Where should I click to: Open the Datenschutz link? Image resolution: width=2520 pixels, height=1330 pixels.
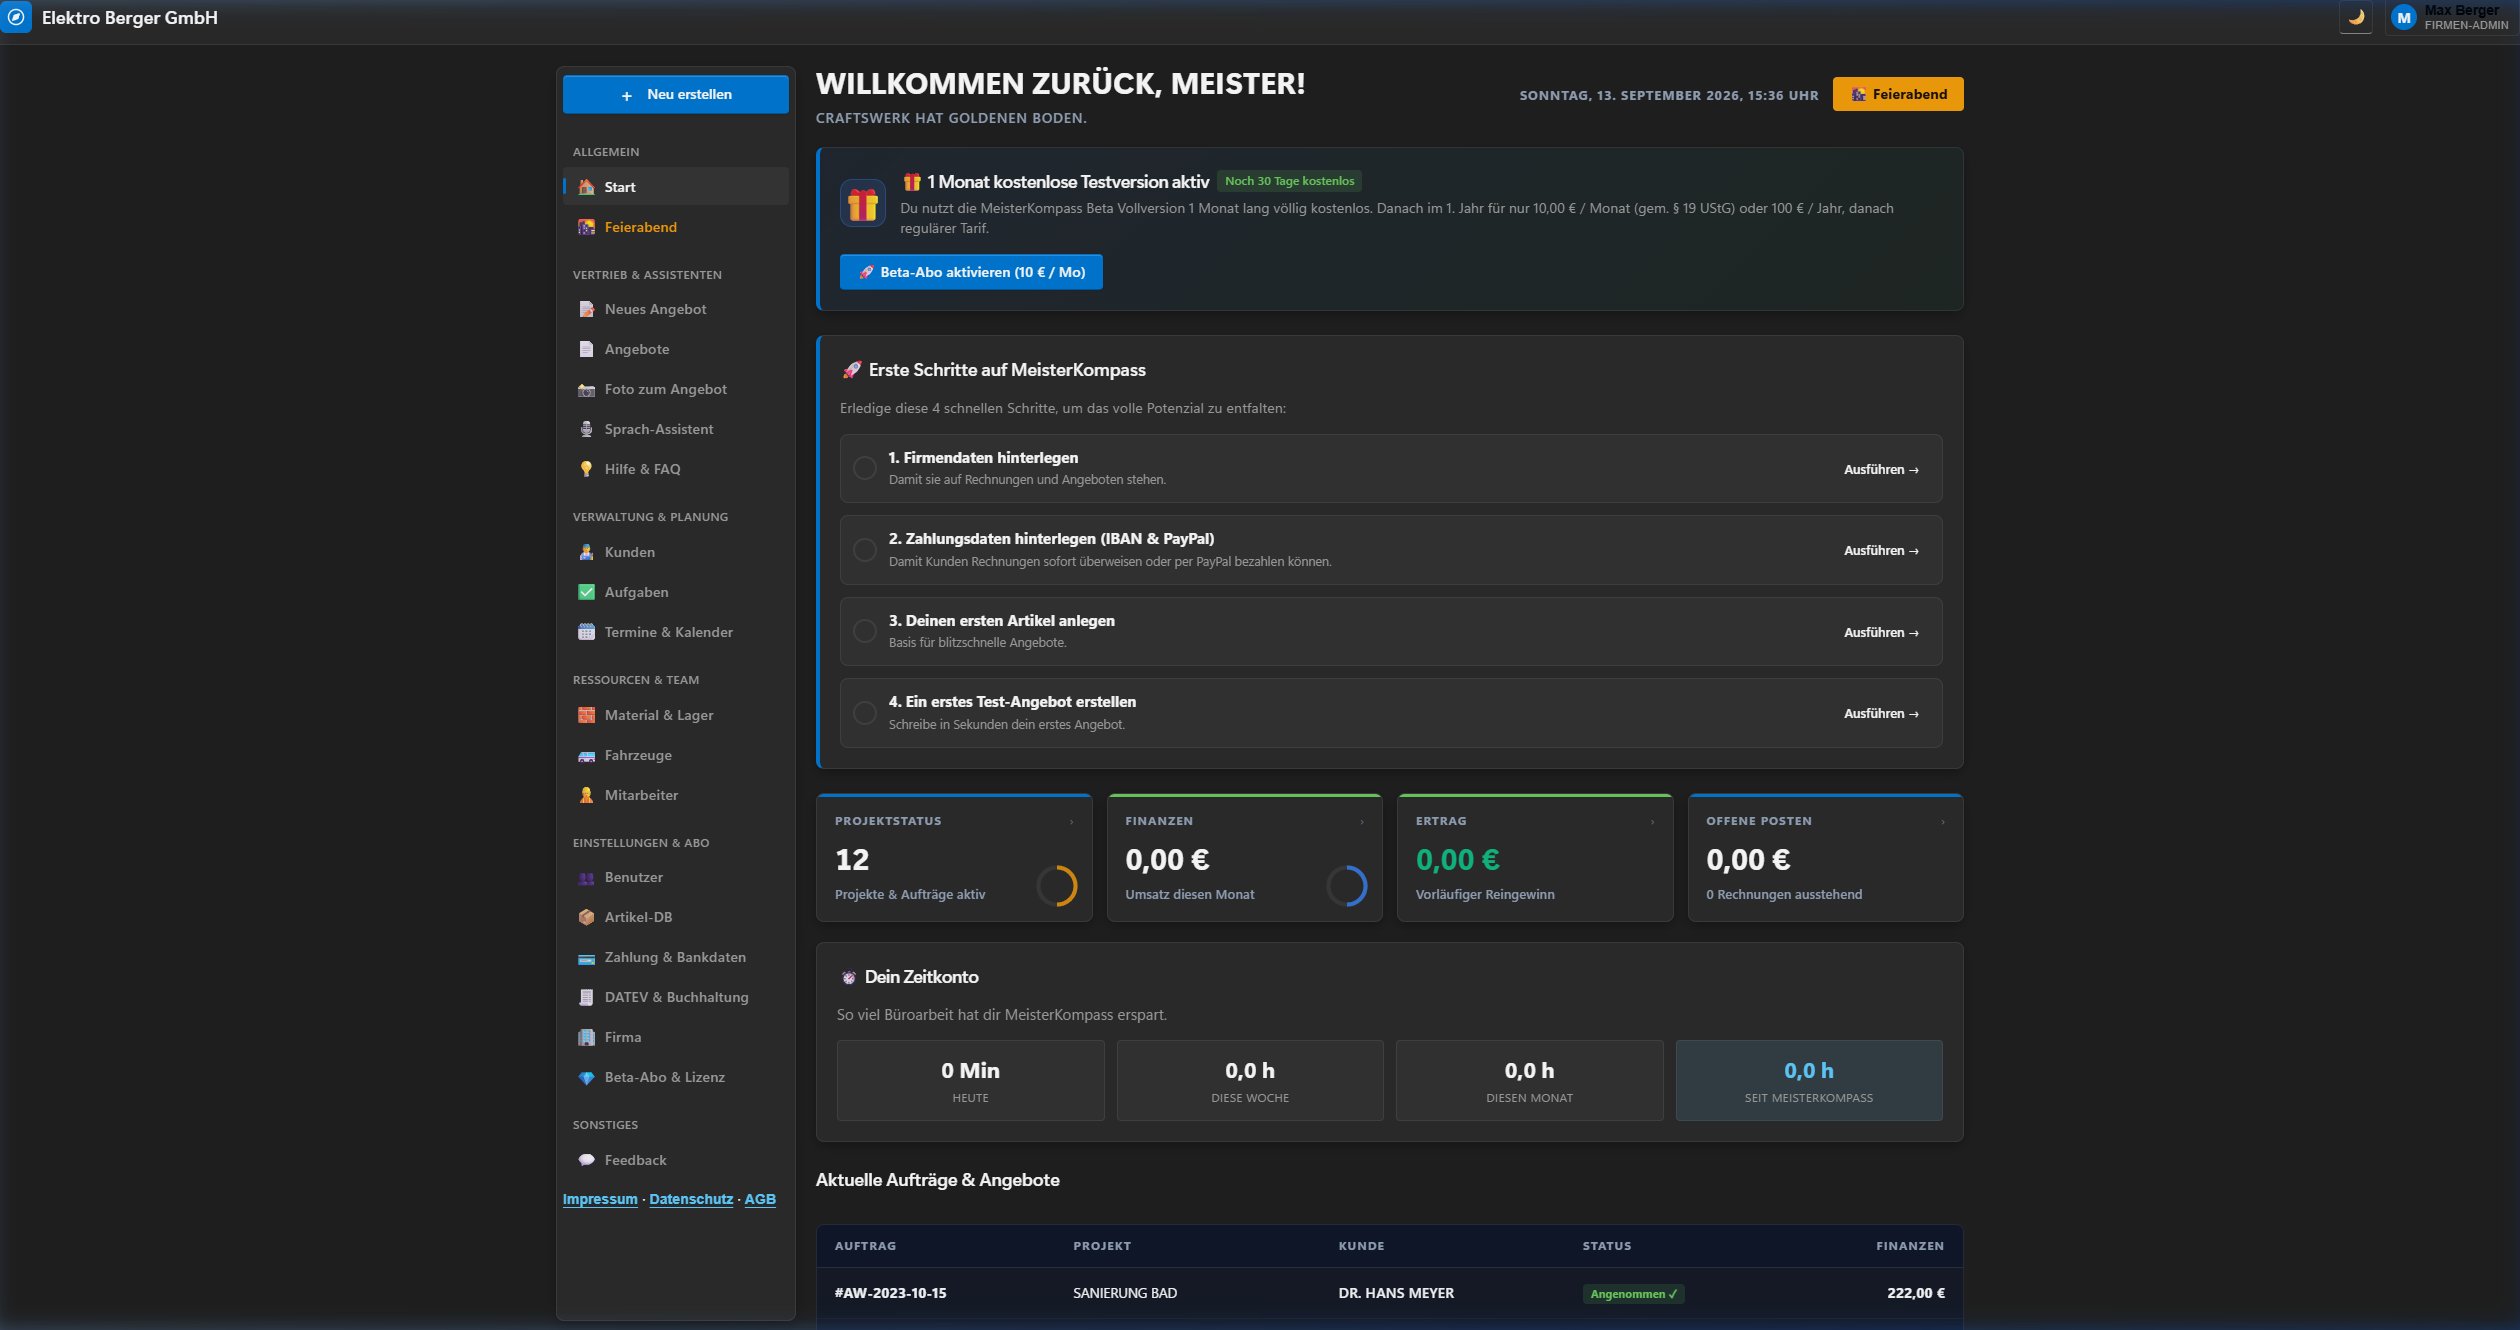[x=691, y=1199]
